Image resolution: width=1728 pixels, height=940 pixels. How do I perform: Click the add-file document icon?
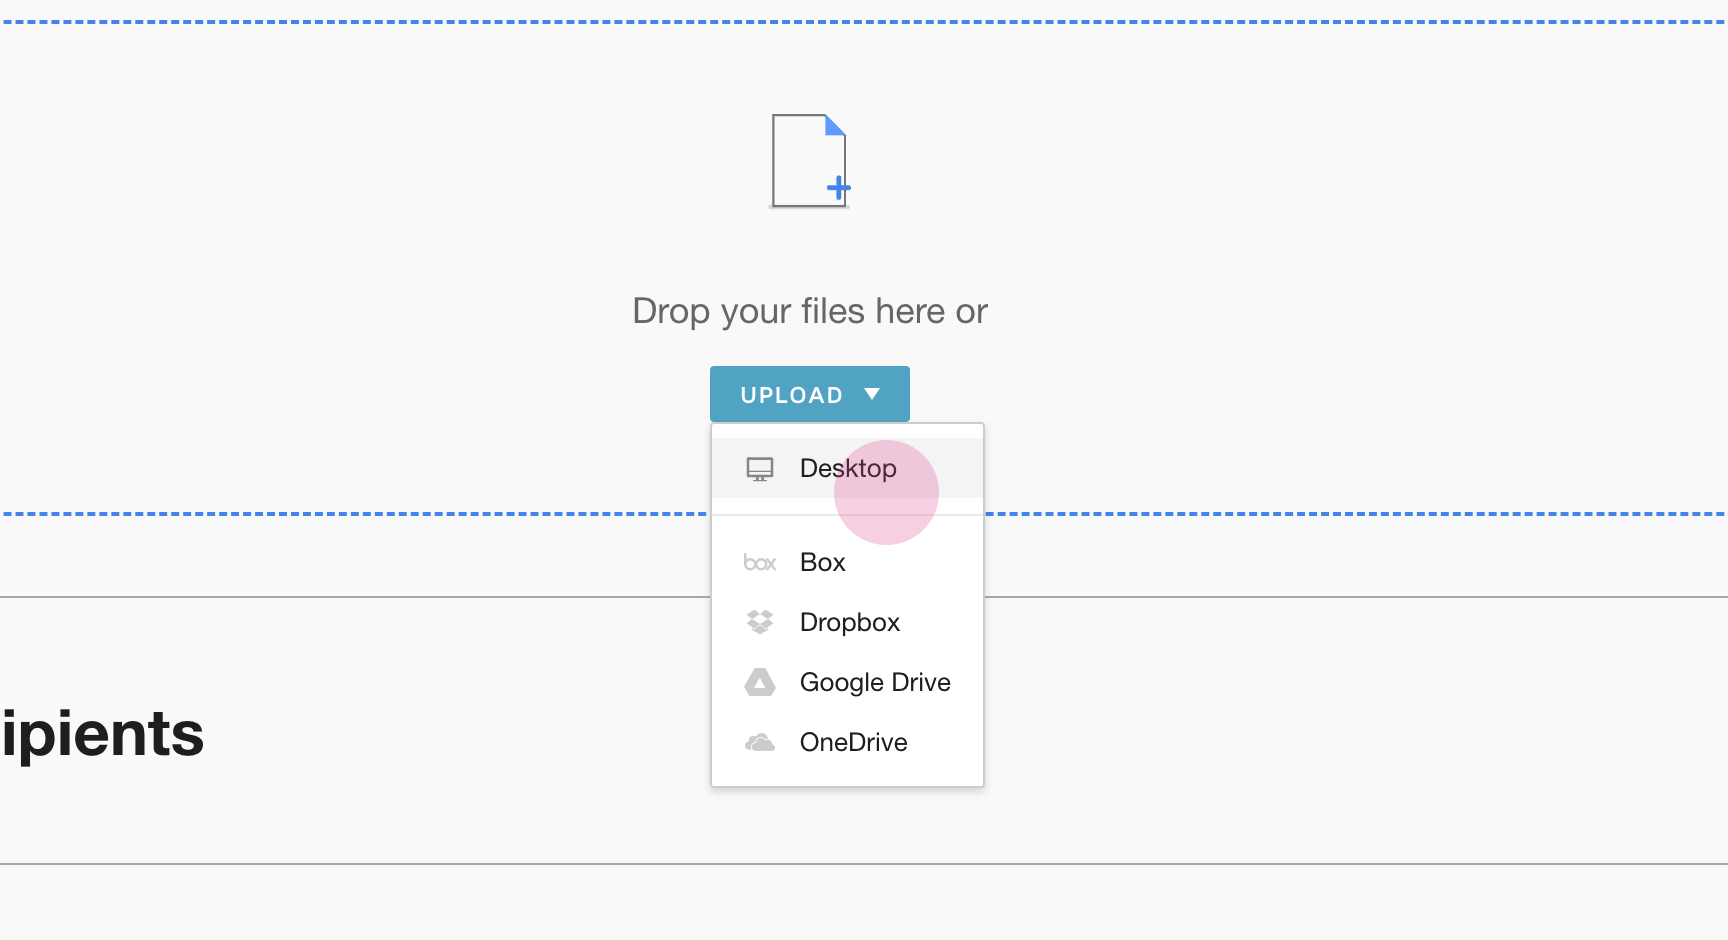[x=809, y=161]
